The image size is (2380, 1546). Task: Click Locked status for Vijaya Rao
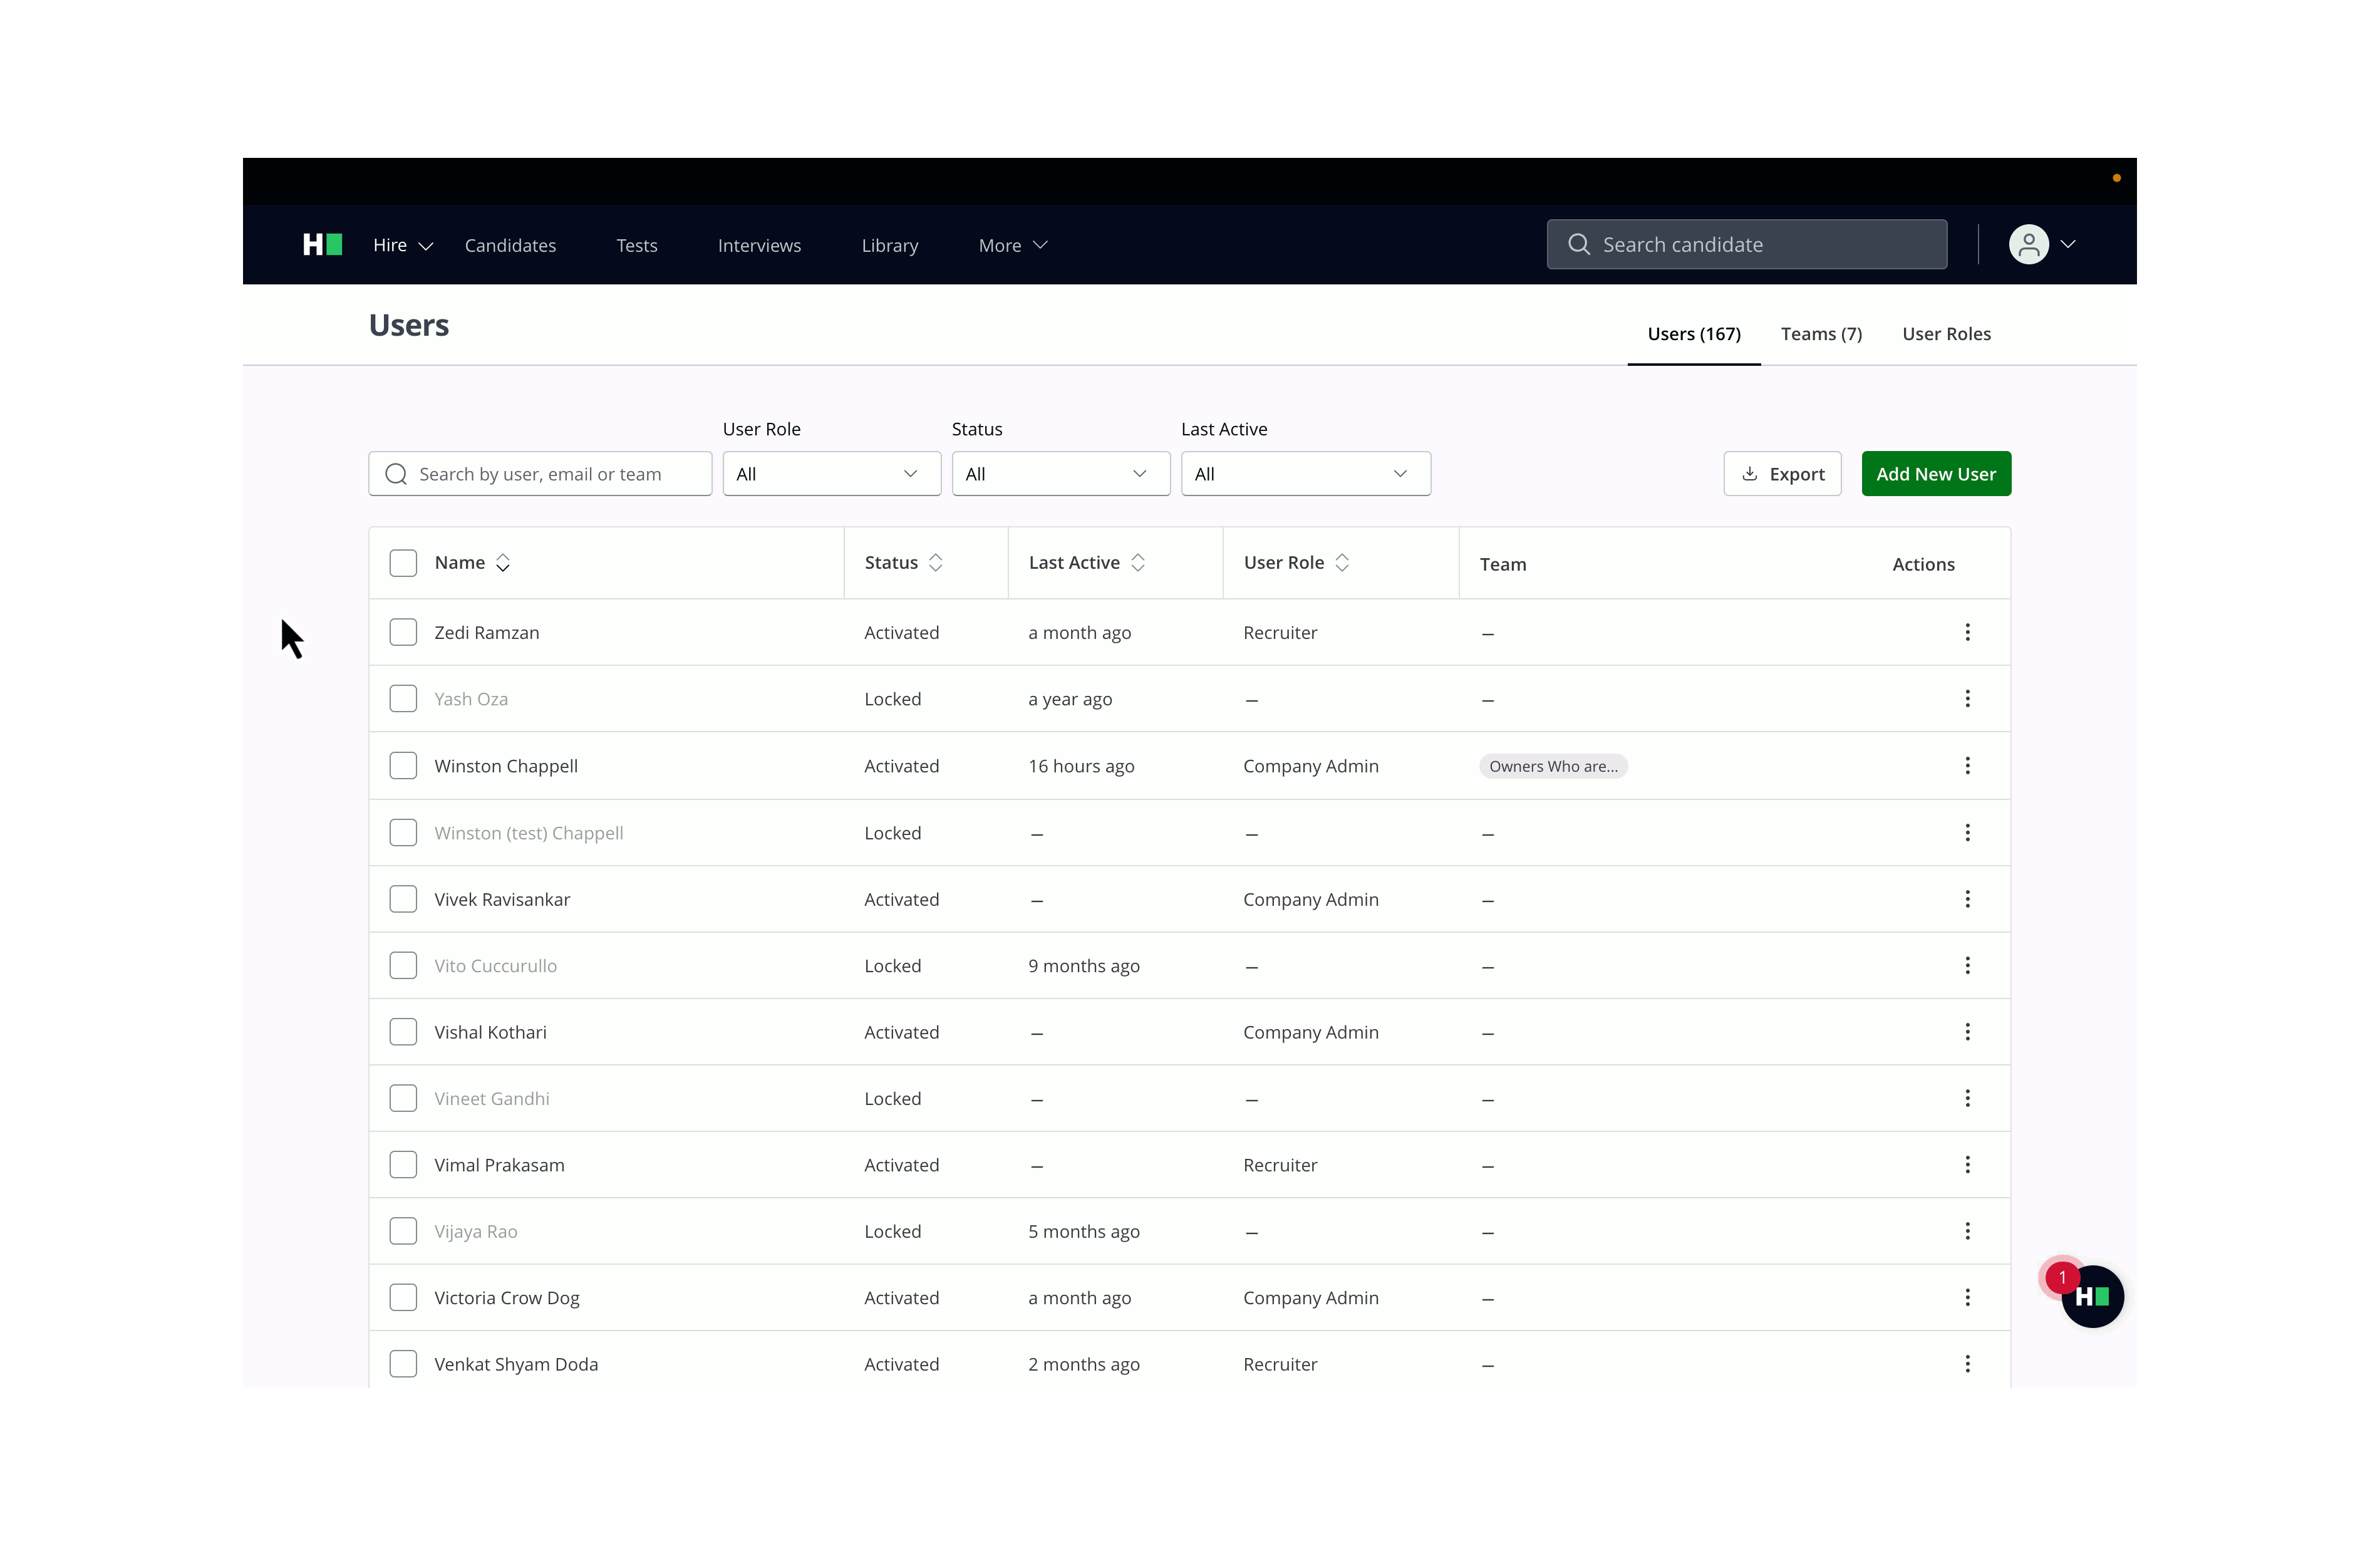pyautogui.click(x=892, y=1231)
